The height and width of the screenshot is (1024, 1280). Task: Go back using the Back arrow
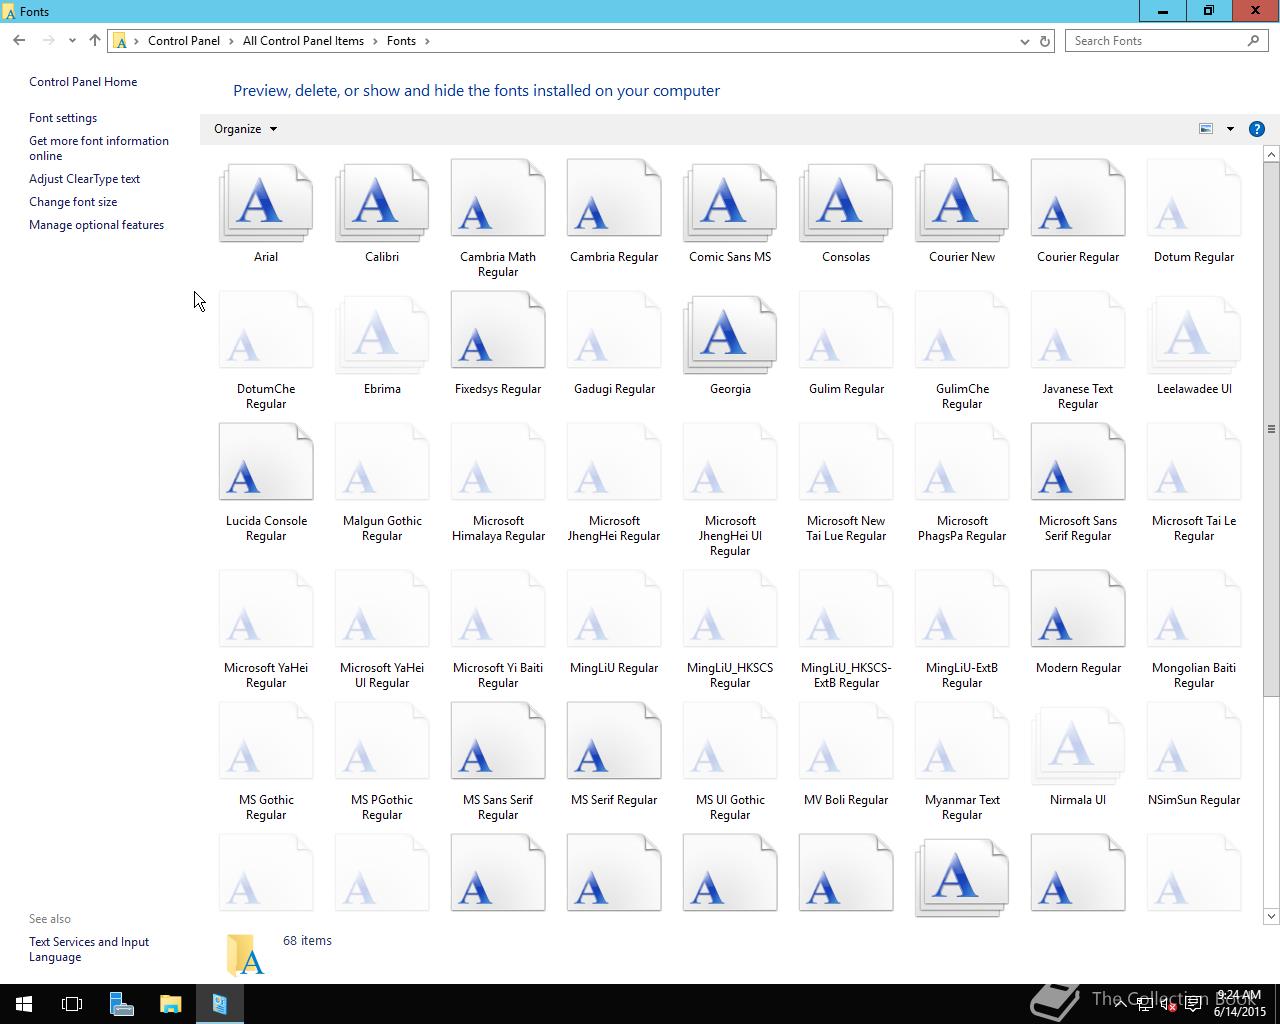tap(19, 41)
